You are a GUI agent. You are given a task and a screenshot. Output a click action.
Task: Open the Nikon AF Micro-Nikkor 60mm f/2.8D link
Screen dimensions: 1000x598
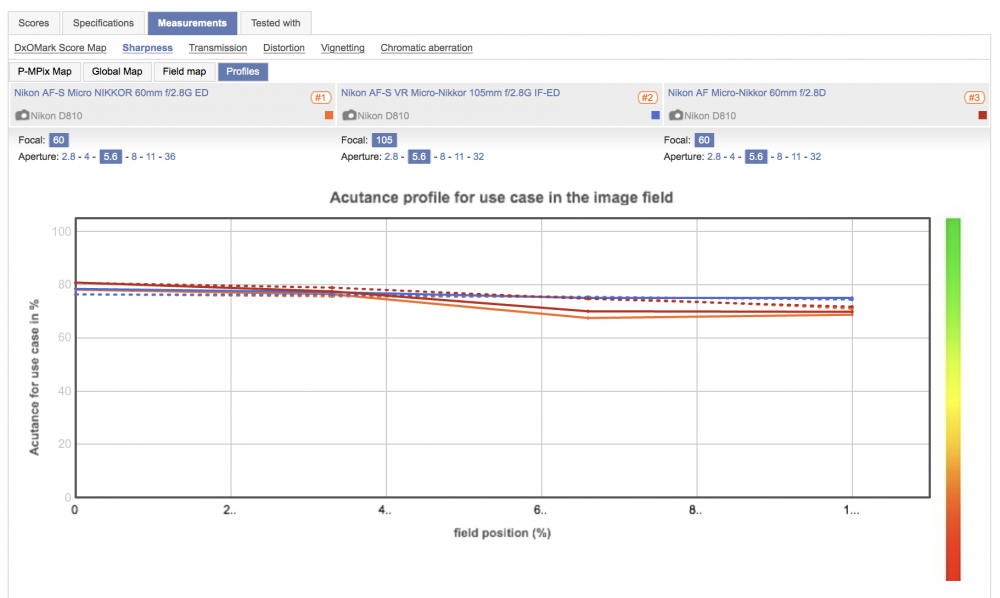(747, 92)
